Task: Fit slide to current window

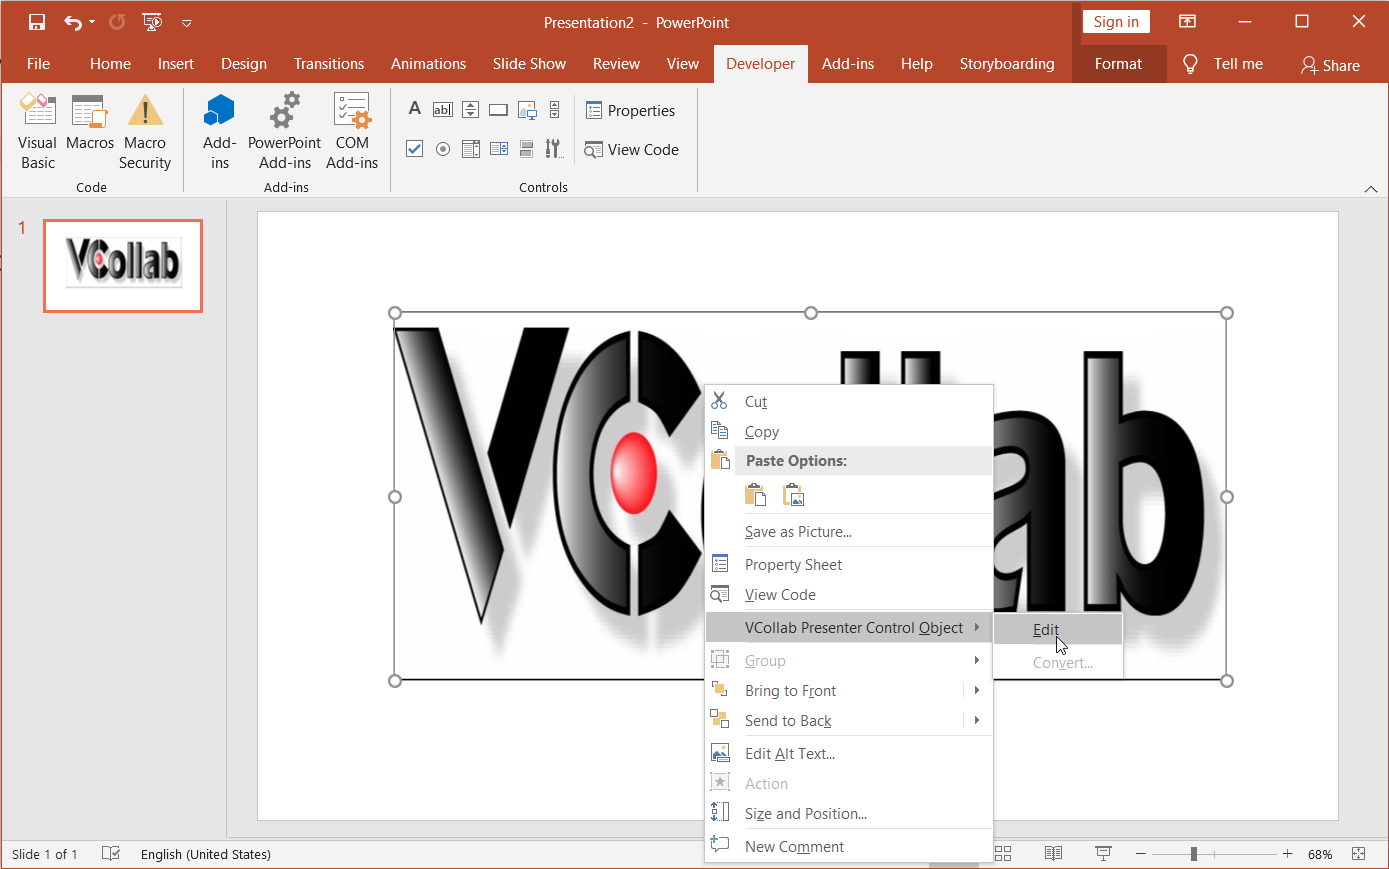Action: 1358,853
